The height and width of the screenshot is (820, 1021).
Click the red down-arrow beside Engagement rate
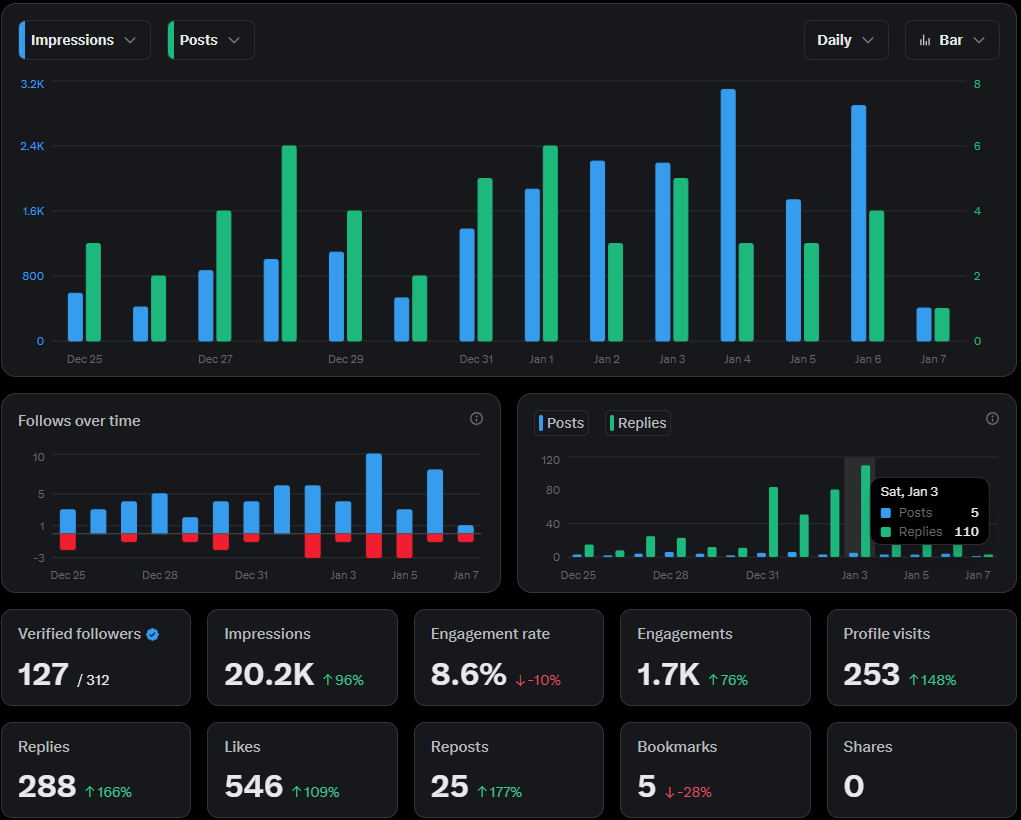(518, 680)
